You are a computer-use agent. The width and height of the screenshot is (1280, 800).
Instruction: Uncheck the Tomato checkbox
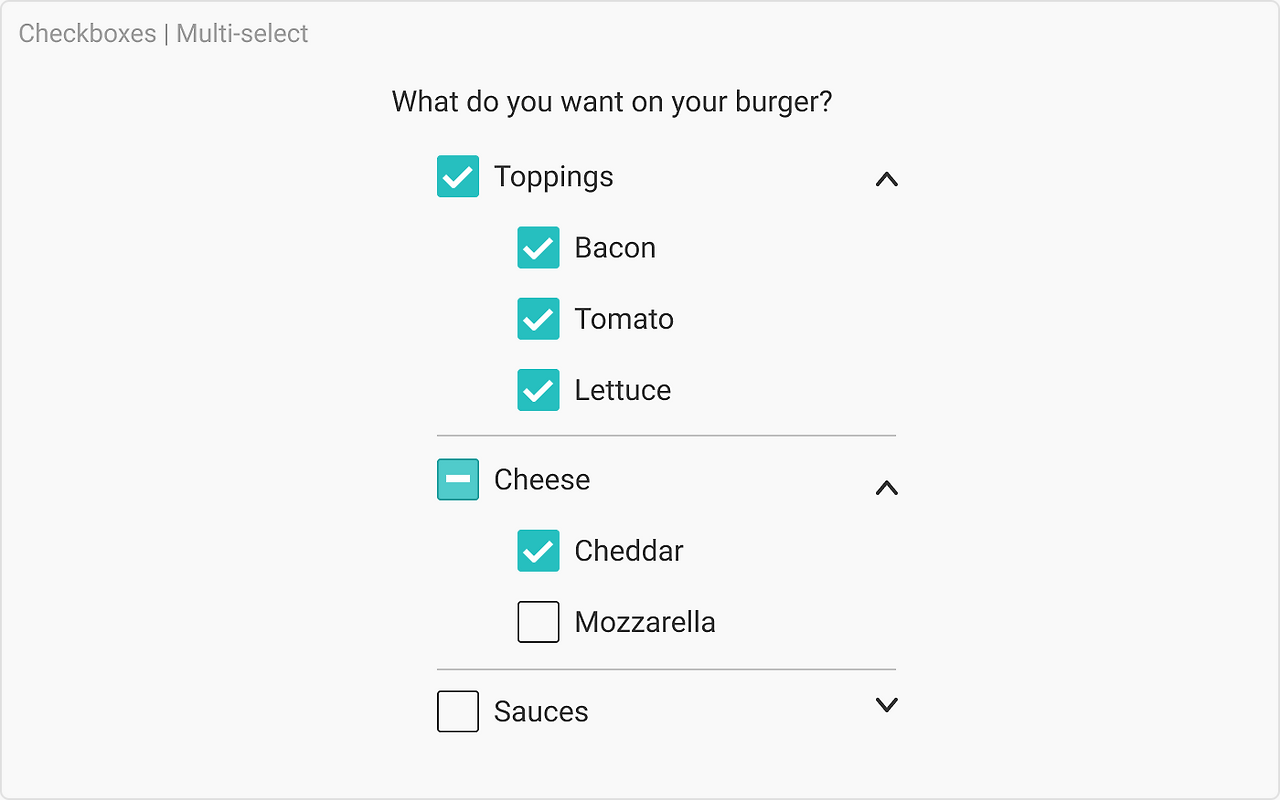tap(538, 319)
